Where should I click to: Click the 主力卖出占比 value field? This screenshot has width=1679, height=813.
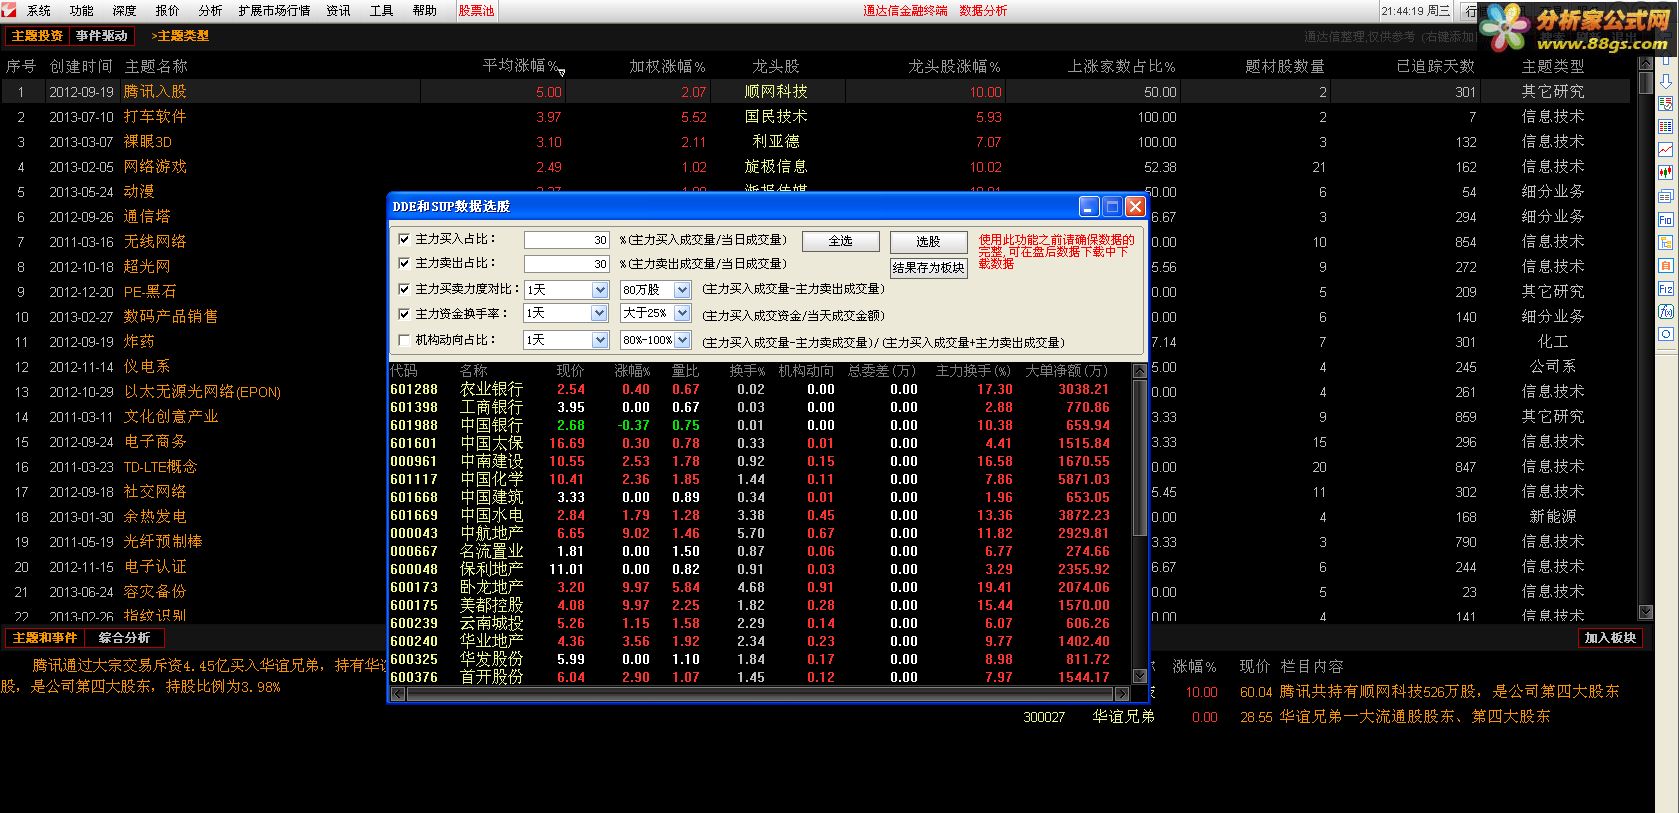click(567, 264)
